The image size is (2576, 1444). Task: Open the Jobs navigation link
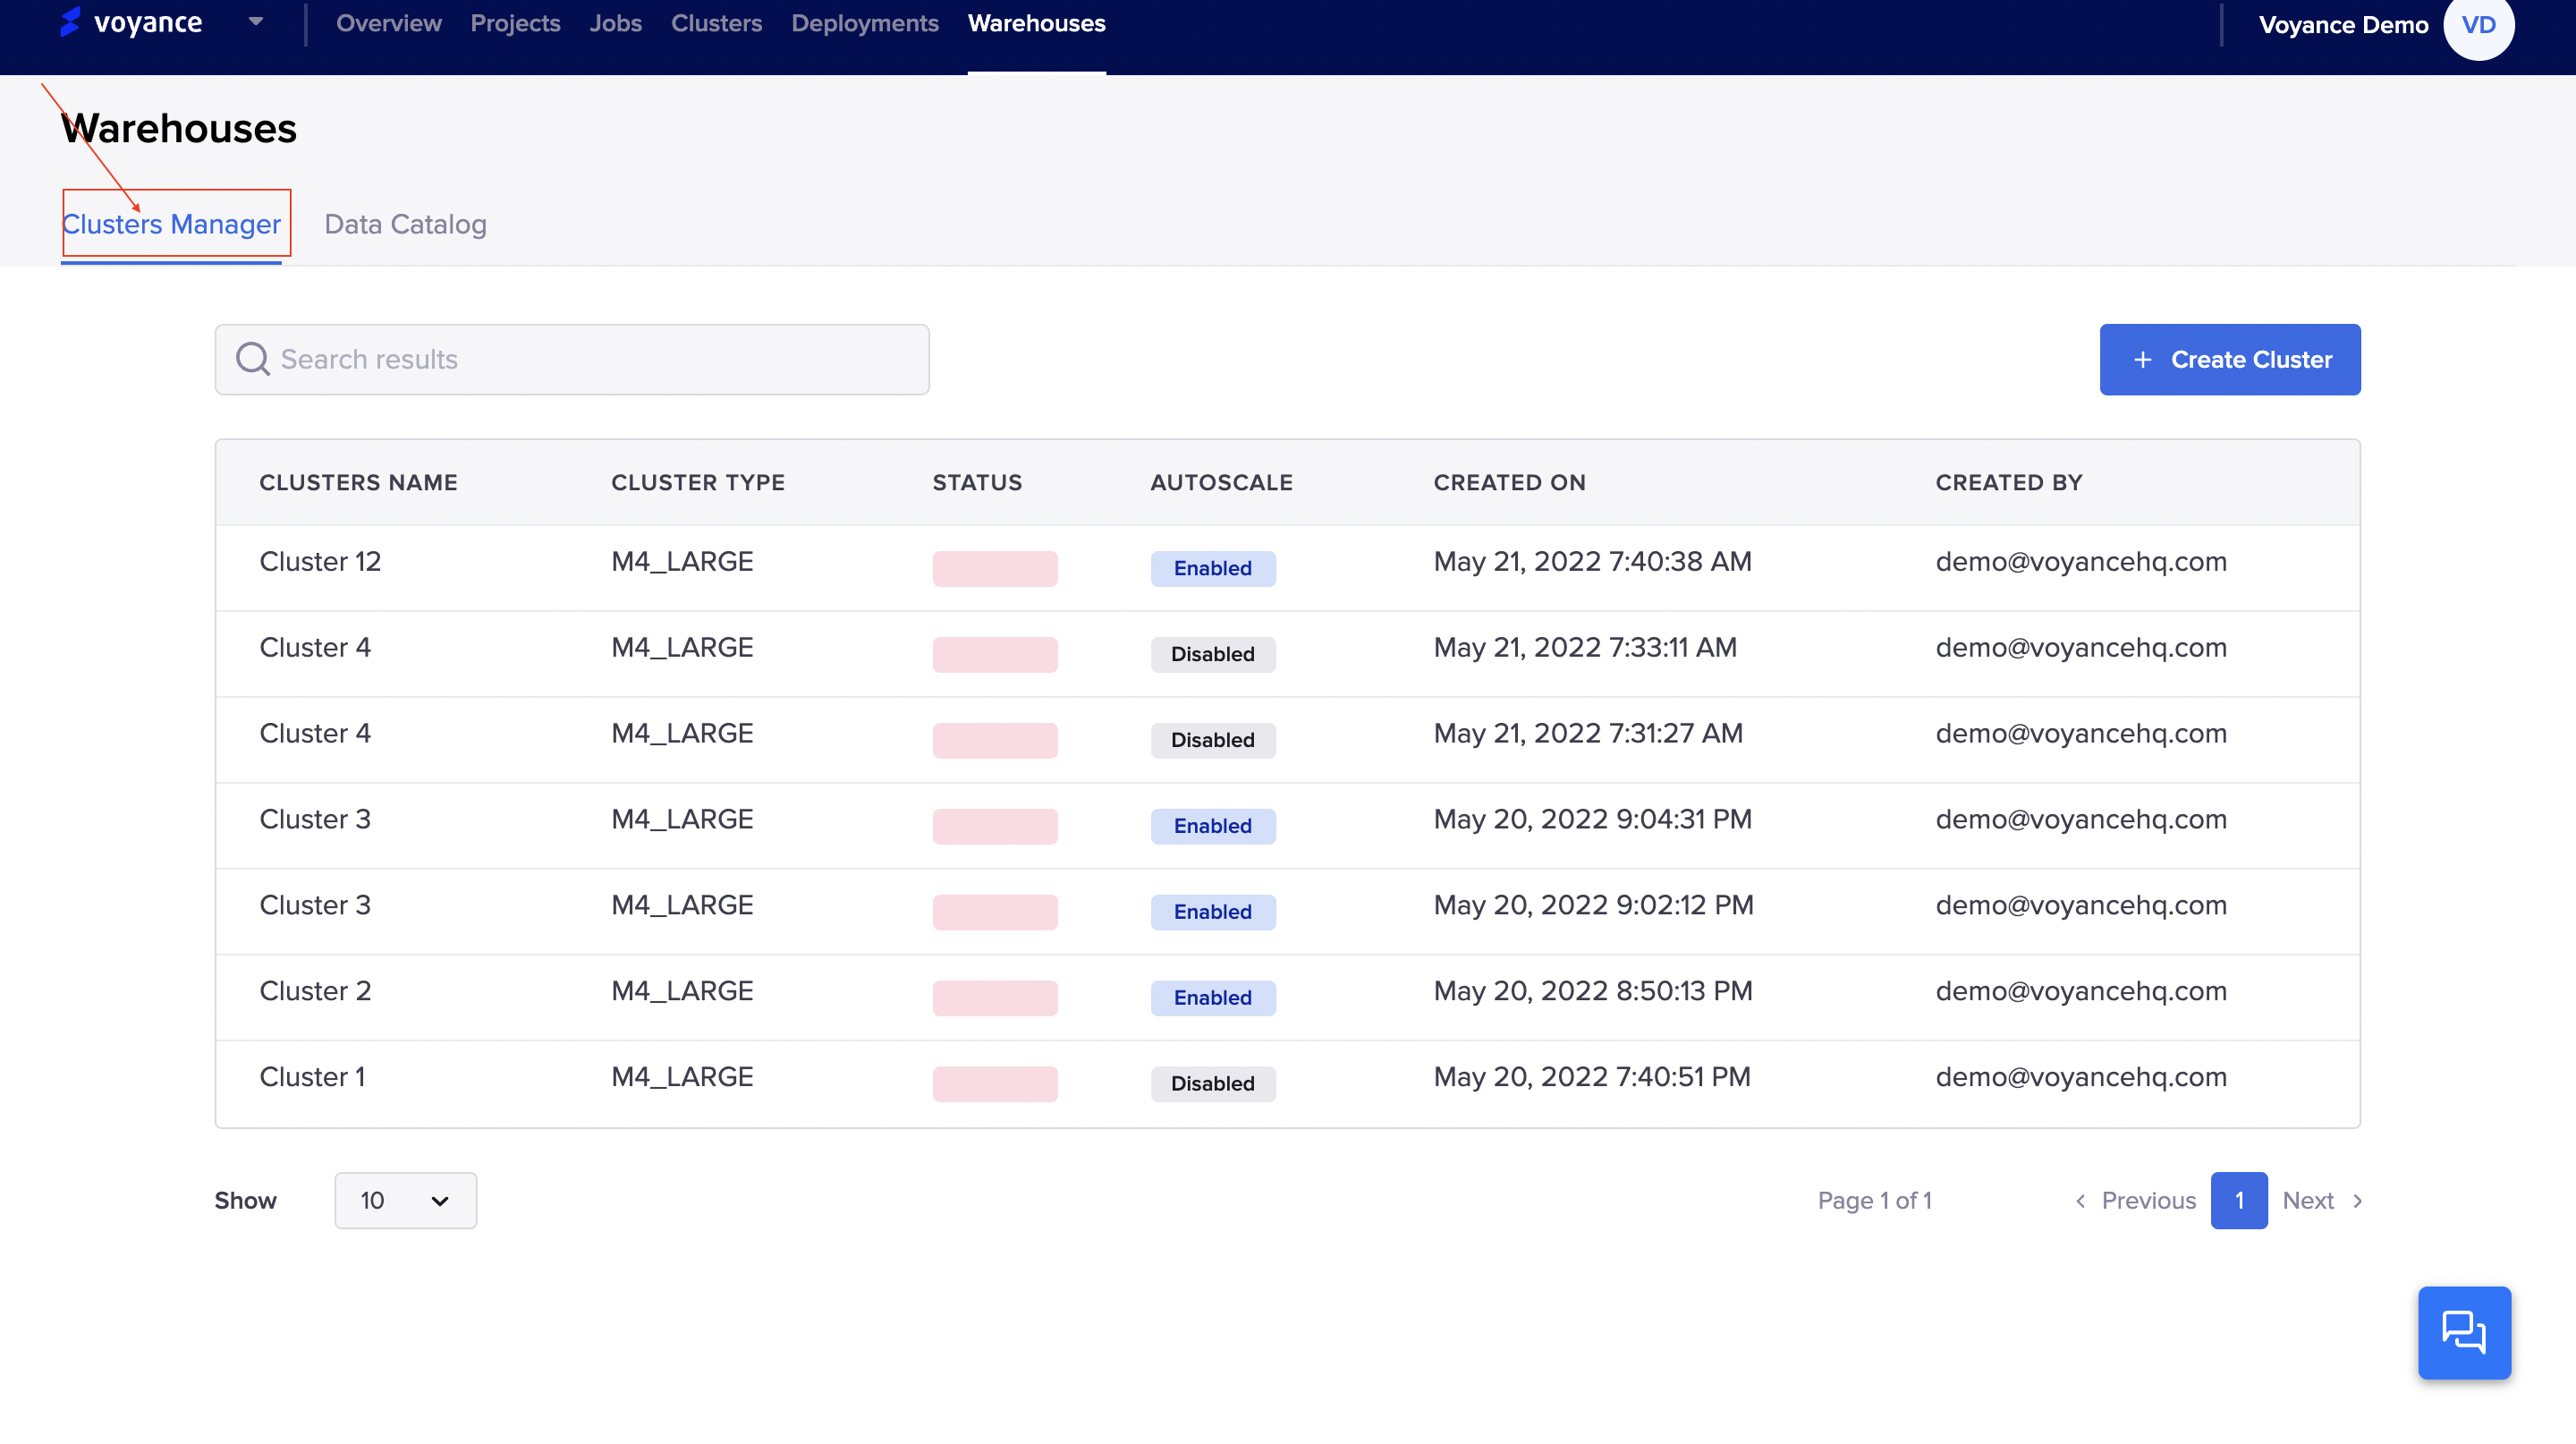click(x=615, y=23)
